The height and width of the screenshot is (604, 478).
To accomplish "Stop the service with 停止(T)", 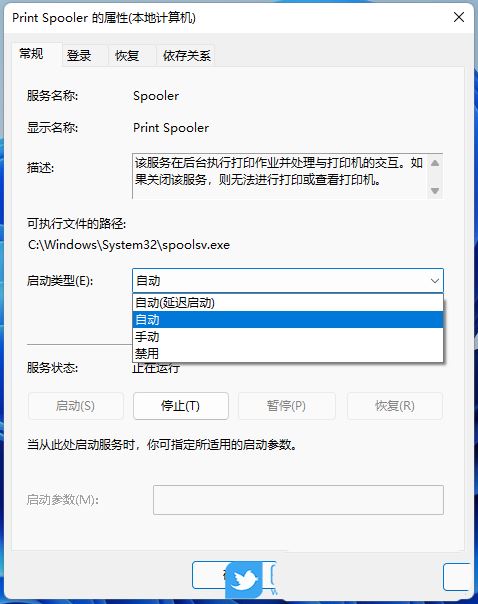I will (181, 406).
